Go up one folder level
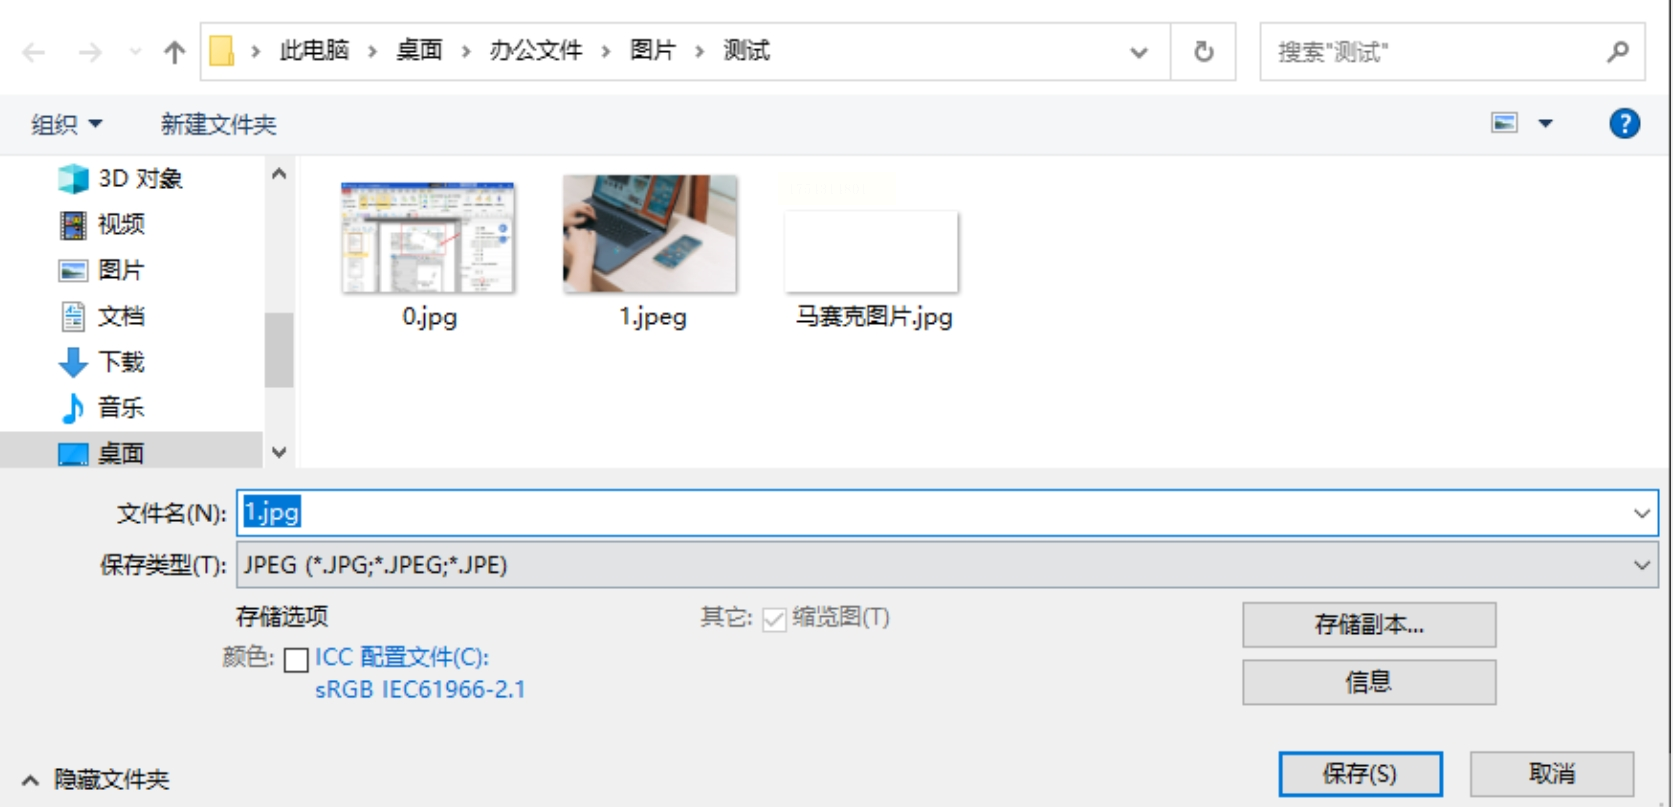The width and height of the screenshot is (1673, 807). [175, 52]
